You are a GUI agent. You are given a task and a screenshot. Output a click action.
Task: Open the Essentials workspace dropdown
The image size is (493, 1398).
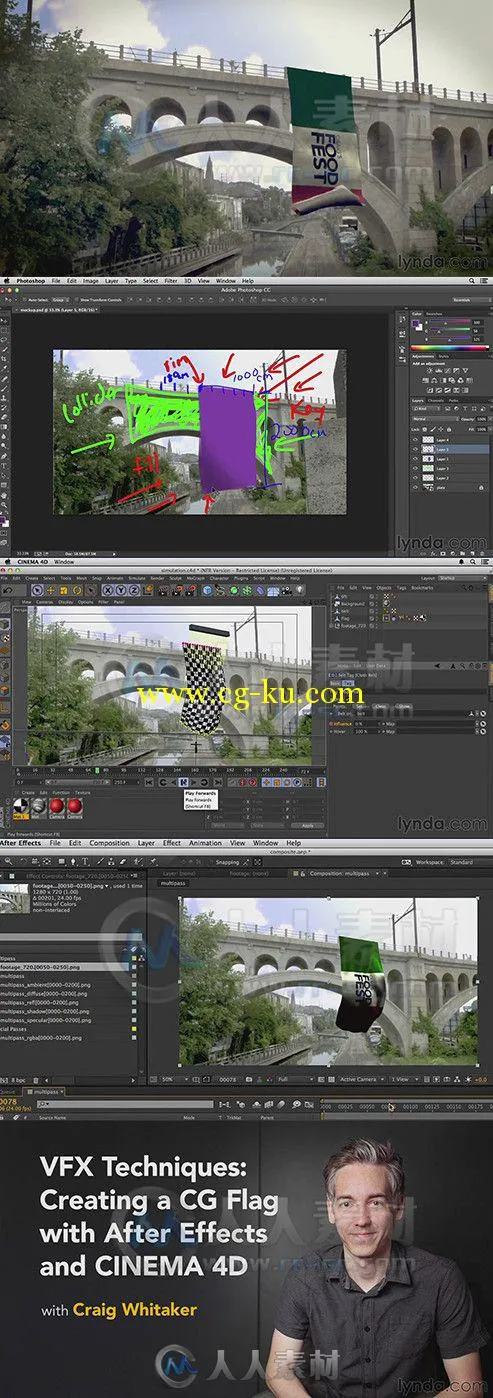coord(470,300)
